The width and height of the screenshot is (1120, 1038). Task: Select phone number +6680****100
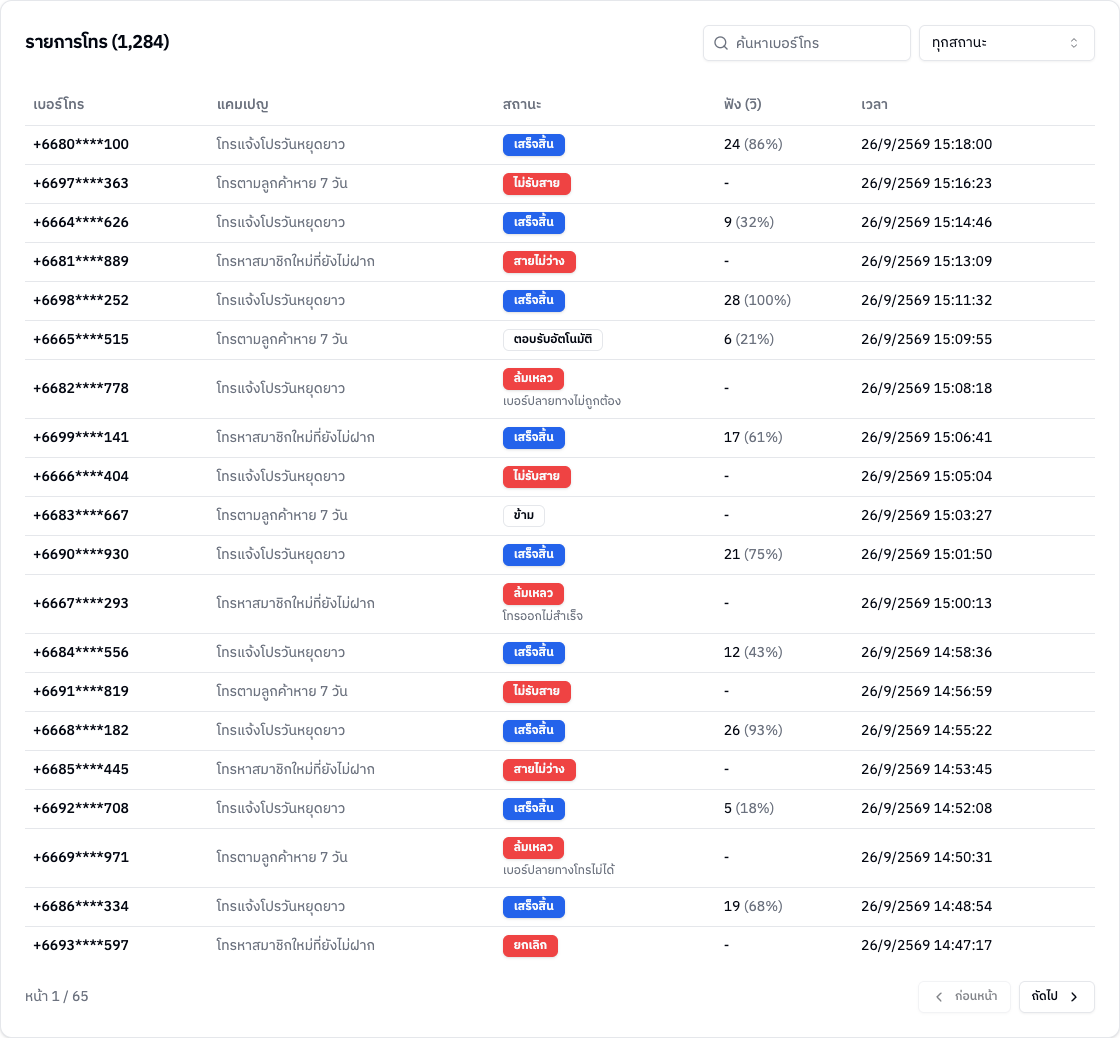pyautogui.click(x=81, y=144)
